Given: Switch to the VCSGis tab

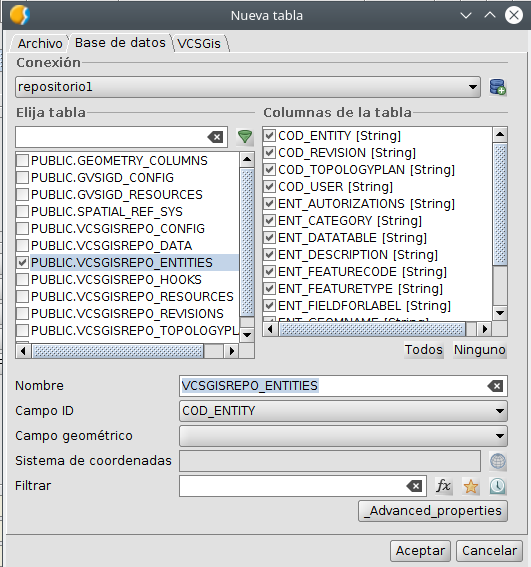Looking at the screenshot, I should coord(199,43).
